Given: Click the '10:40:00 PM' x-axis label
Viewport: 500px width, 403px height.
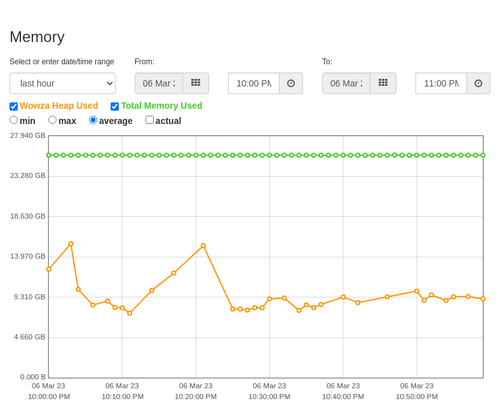Looking at the screenshot, I should tap(343, 397).
